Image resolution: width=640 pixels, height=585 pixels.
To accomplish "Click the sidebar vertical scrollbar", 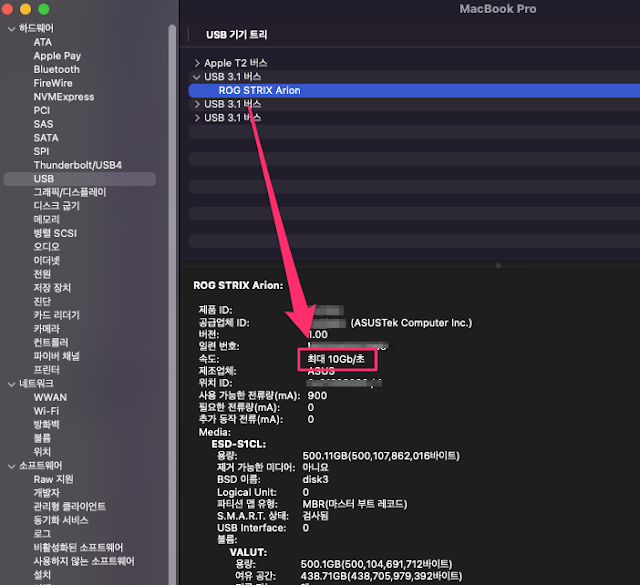I will pyautogui.click(x=172, y=304).
